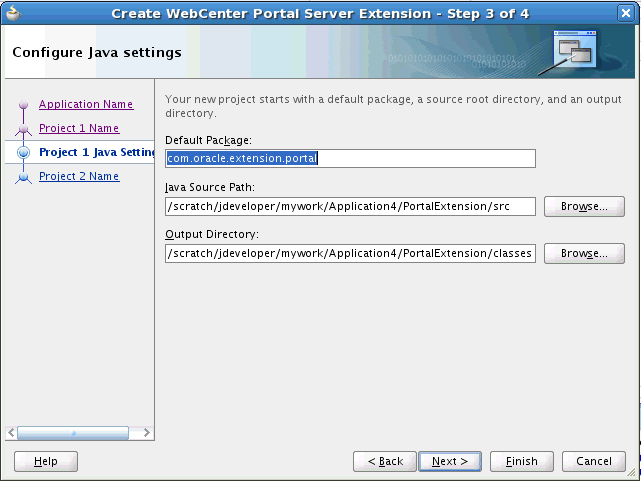This screenshot has width=641, height=482.
Task: Click the dialog resize grip corner
Action: [632, 472]
